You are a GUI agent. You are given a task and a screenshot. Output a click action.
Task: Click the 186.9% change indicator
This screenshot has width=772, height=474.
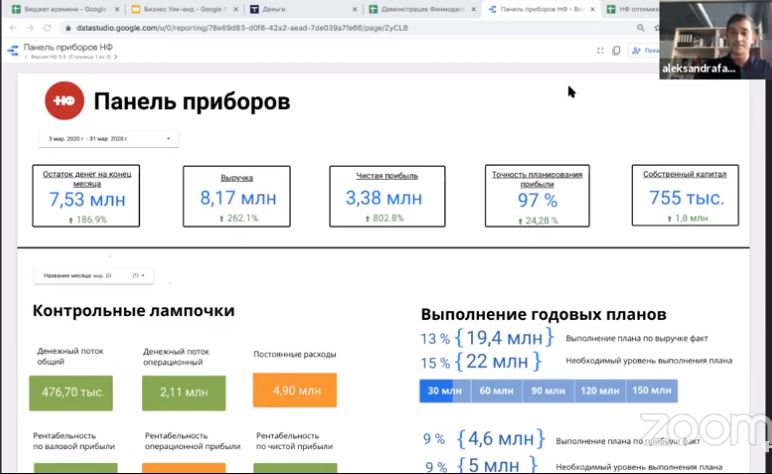(x=88, y=220)
